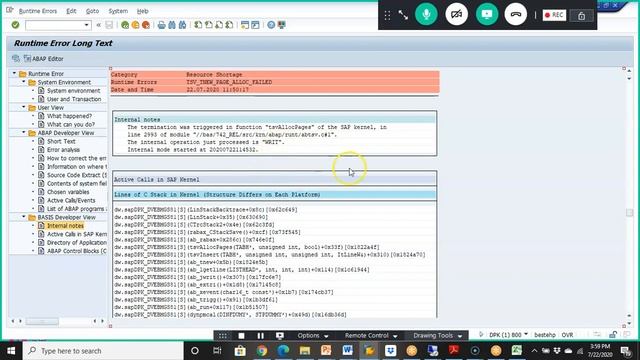Image resolution: width=640 pixels, height=360 pixels.
Task: Click the green Enter checkmark icon
Action: tap(16, 25)
